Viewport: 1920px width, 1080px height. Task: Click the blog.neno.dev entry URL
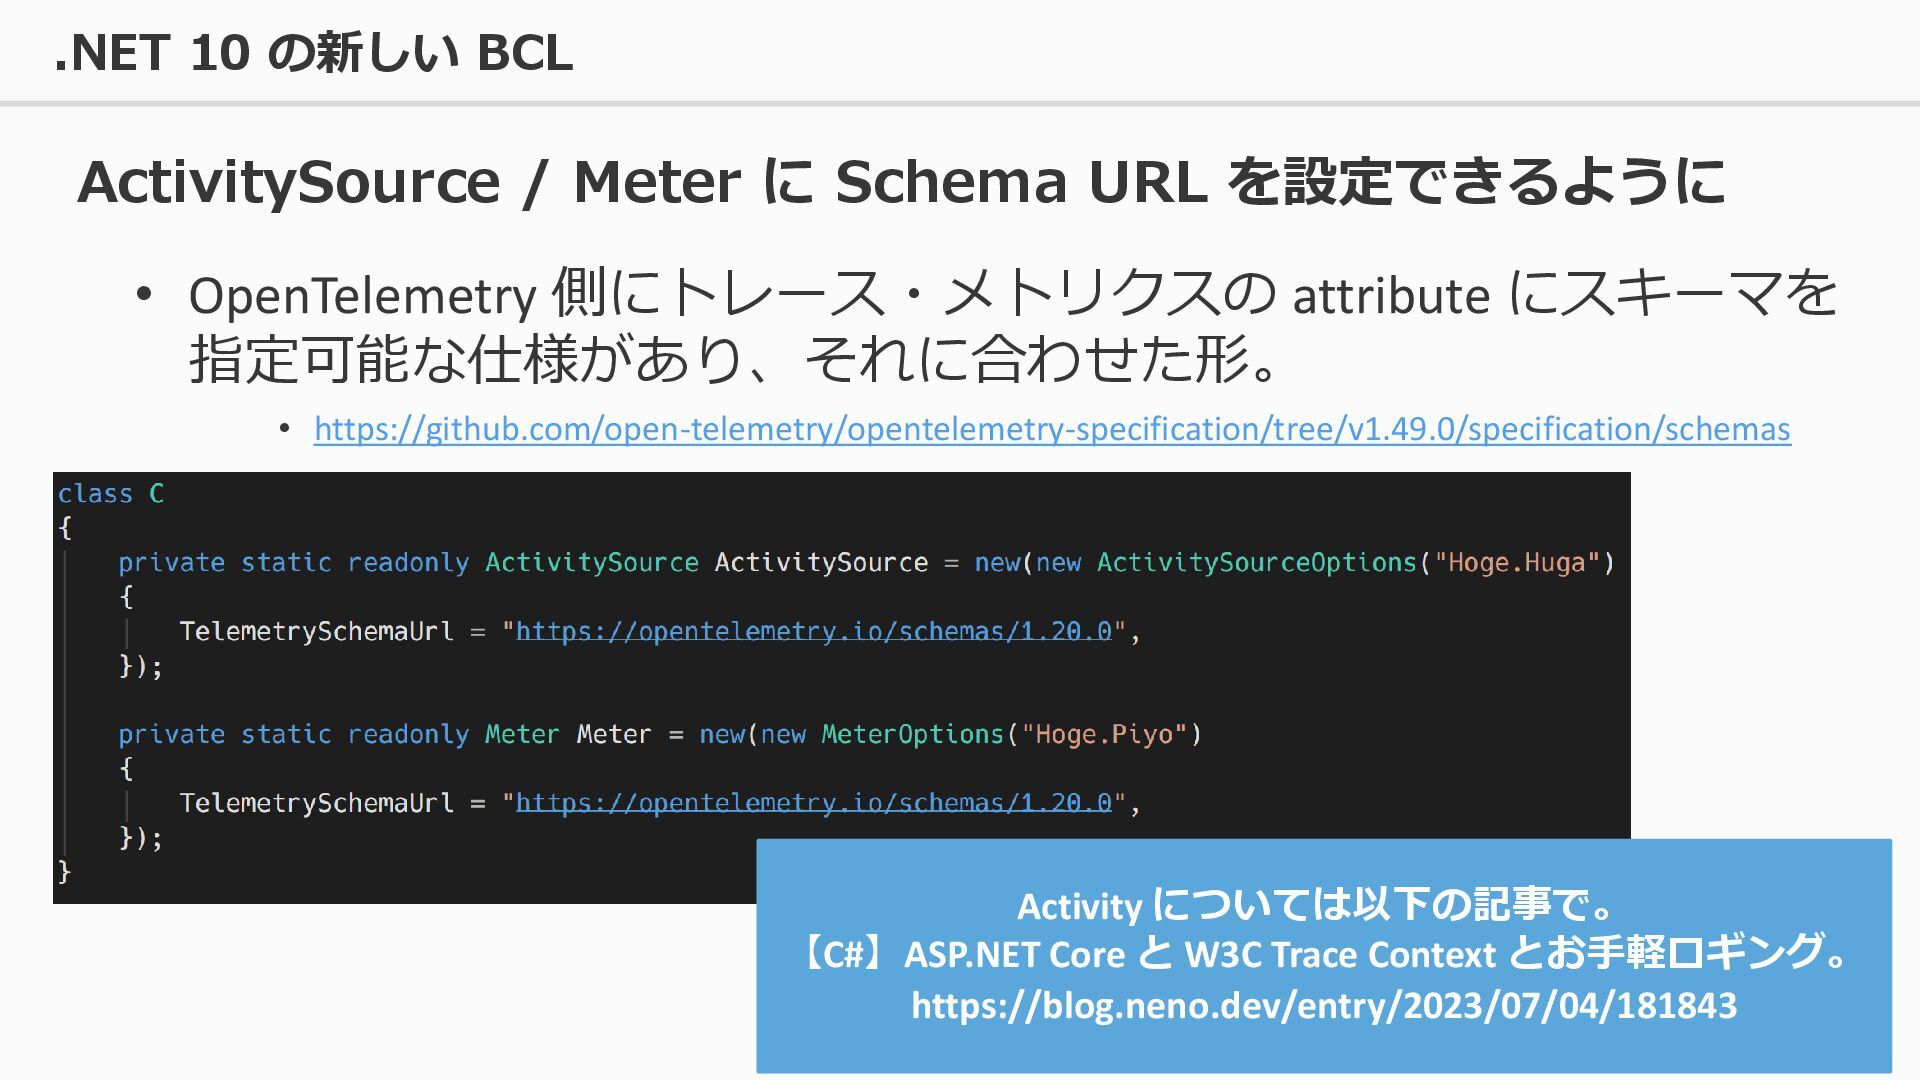click(x=1324, y=1005)
